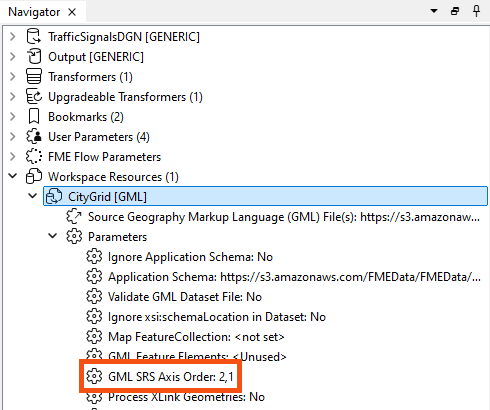
Task: Collapse the CityGrid [GML] node
Action: coord(33,196)
